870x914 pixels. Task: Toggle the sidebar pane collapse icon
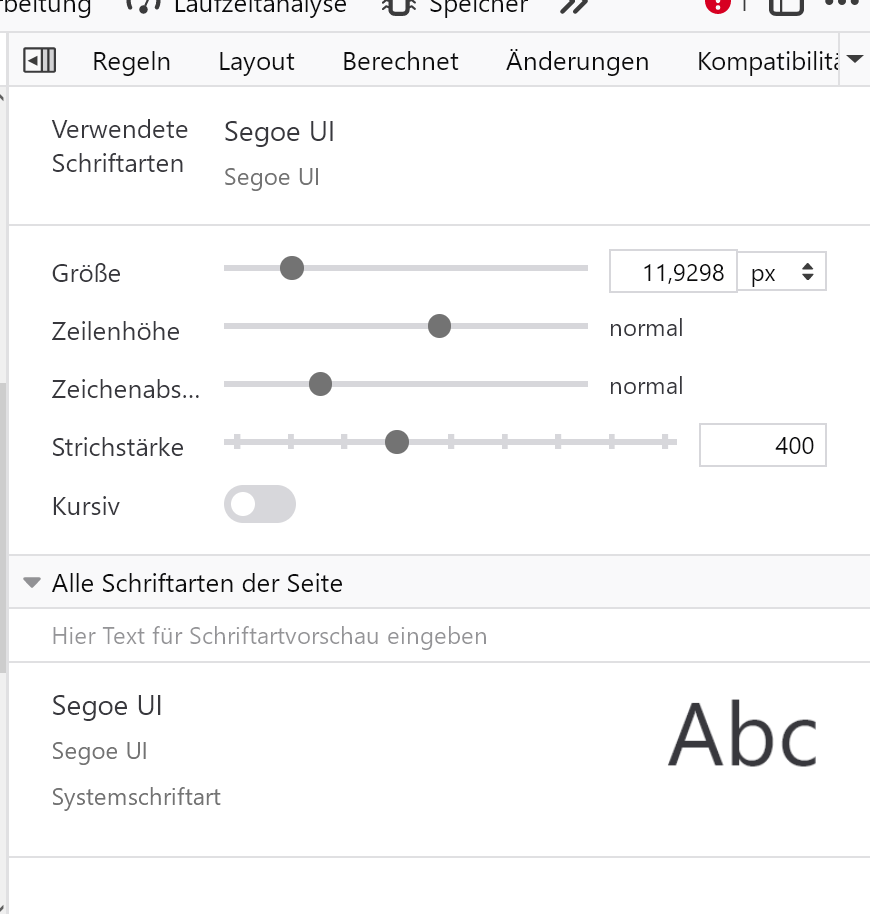coord(39,61)
